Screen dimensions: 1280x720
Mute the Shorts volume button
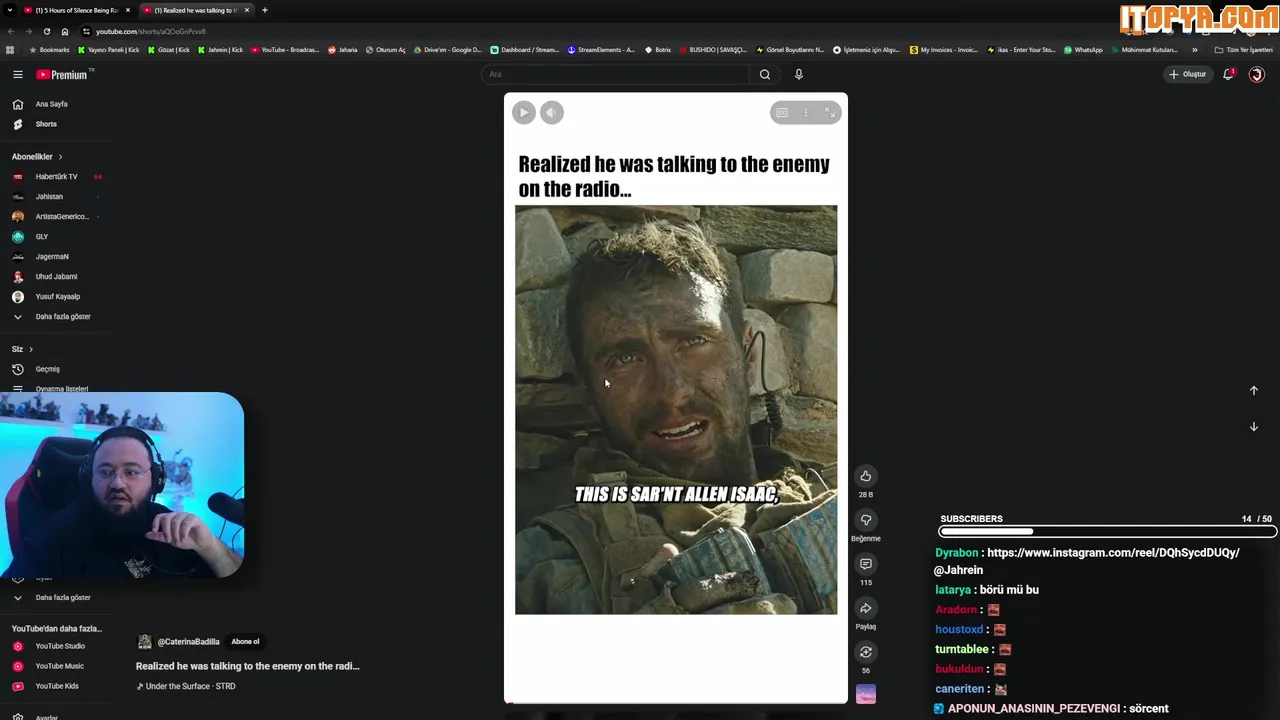pyautogui.click(x=552, y=113)
